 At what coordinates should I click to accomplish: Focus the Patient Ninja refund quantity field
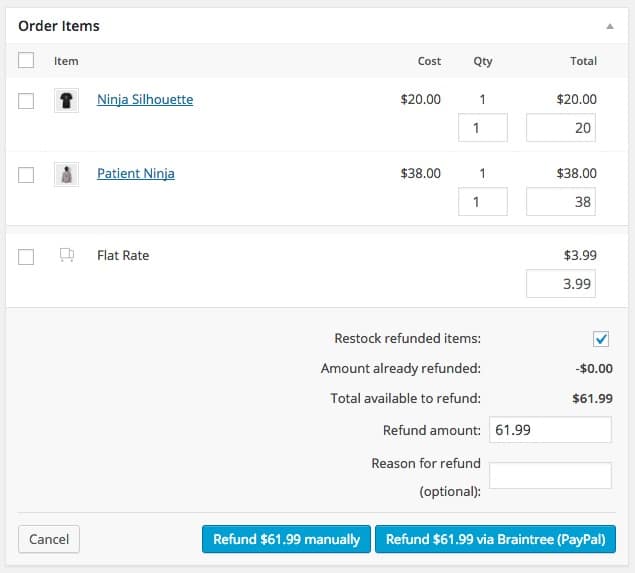pos(482,202)
